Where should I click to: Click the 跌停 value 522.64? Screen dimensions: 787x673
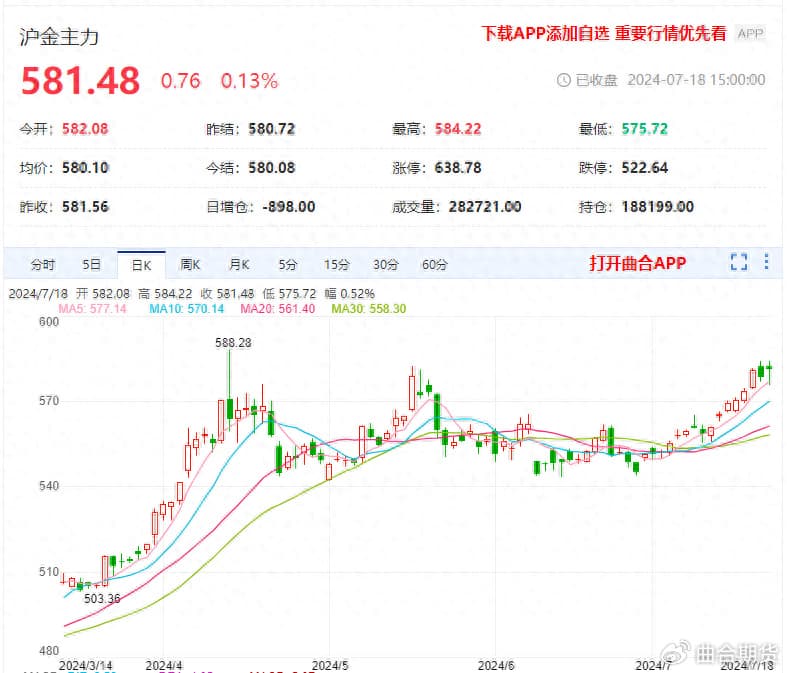coord(644,168)
